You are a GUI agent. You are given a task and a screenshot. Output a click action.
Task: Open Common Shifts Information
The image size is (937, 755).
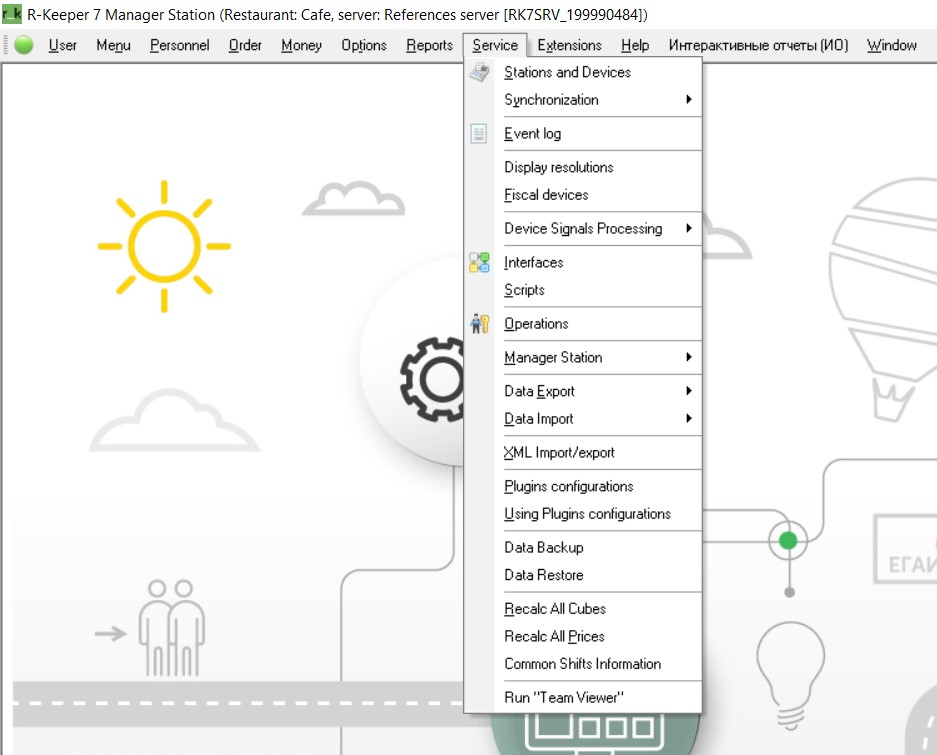point(583,664)
